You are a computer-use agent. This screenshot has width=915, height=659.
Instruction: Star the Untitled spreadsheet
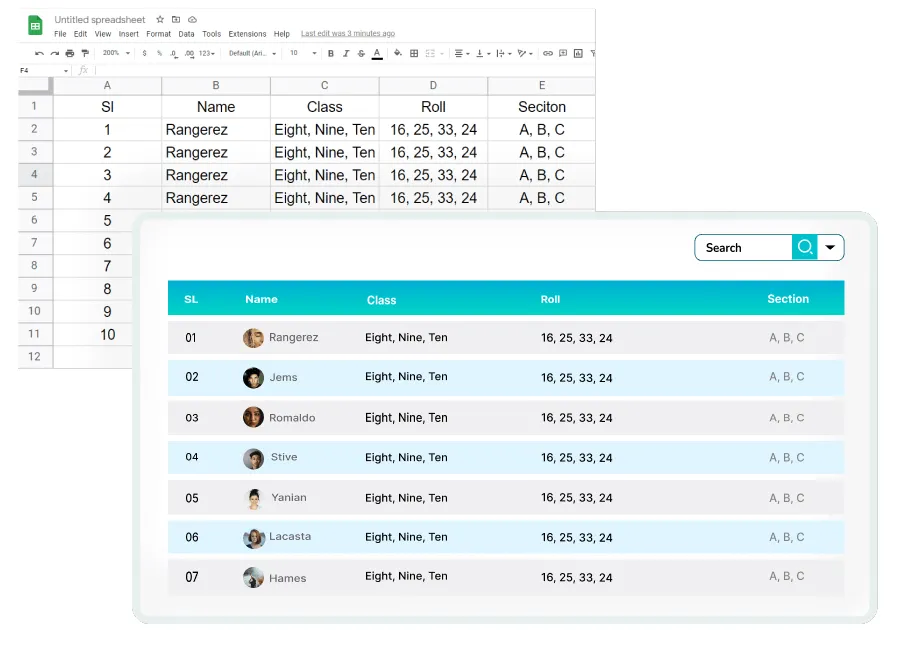(160, 19)
